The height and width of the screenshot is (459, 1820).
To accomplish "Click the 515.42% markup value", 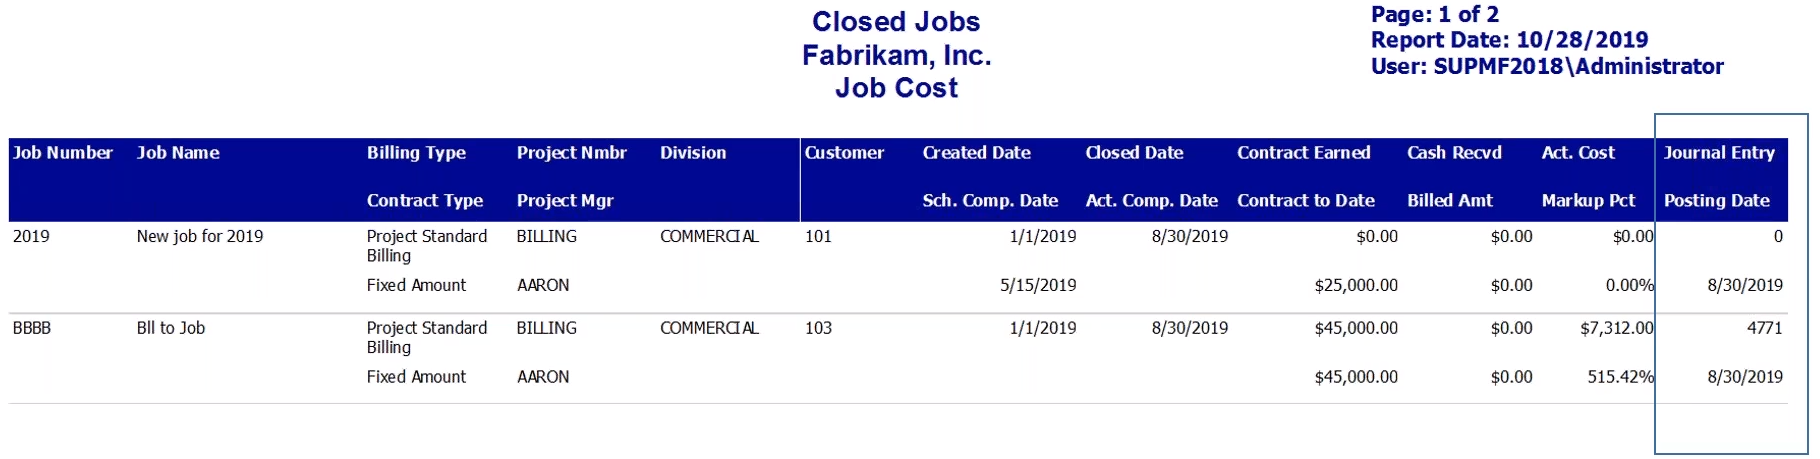I will pos(1620,377).
